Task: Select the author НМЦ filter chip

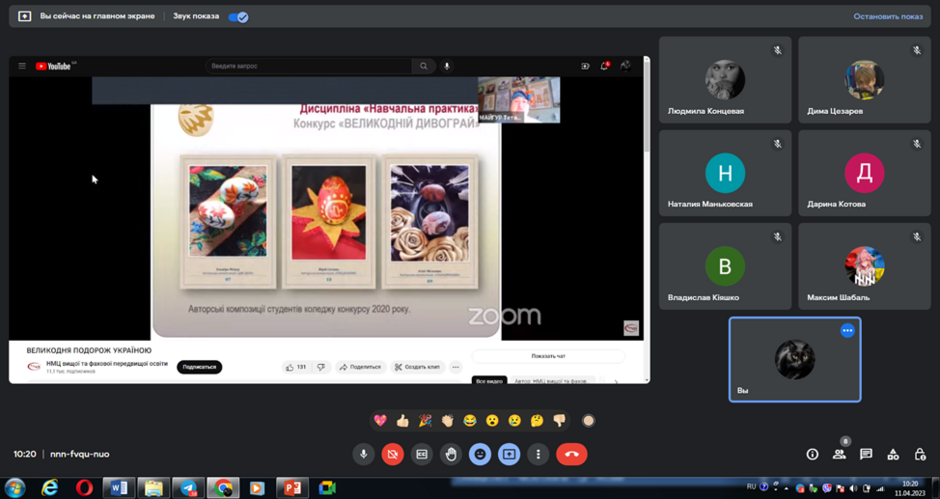Action: pyautogui.click(x=552, y=380)
